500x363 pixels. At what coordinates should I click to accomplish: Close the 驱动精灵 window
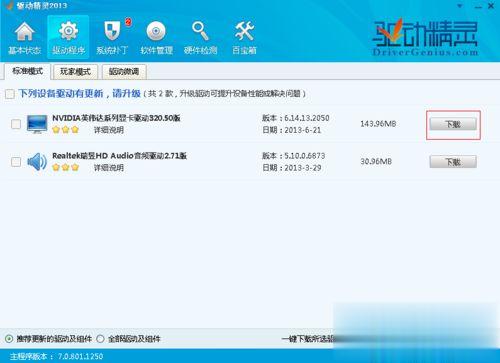(491, 6)
